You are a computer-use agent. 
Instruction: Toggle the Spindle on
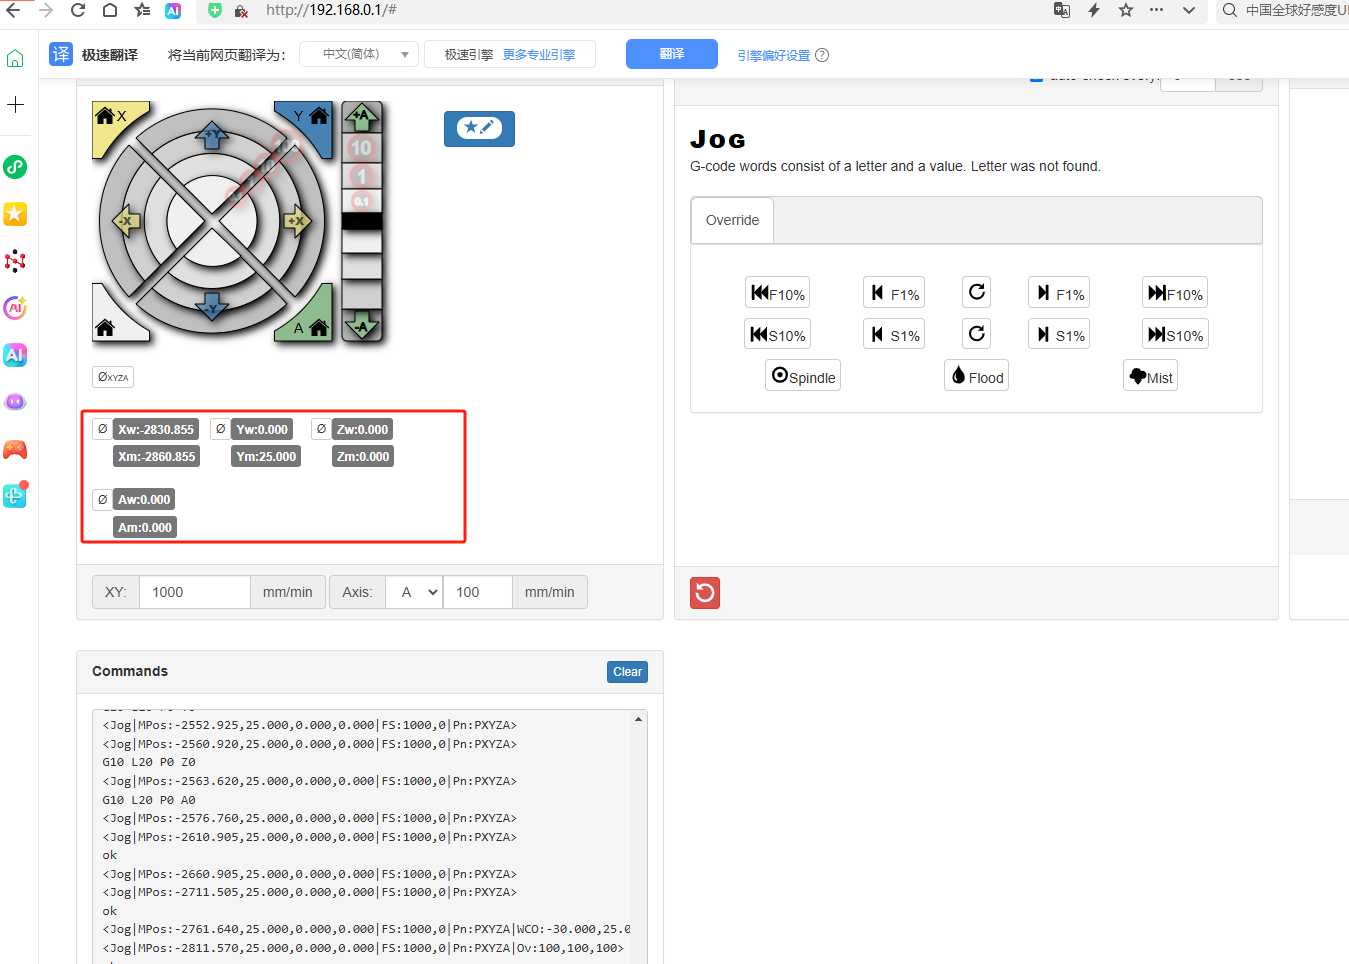pos(802,375)
